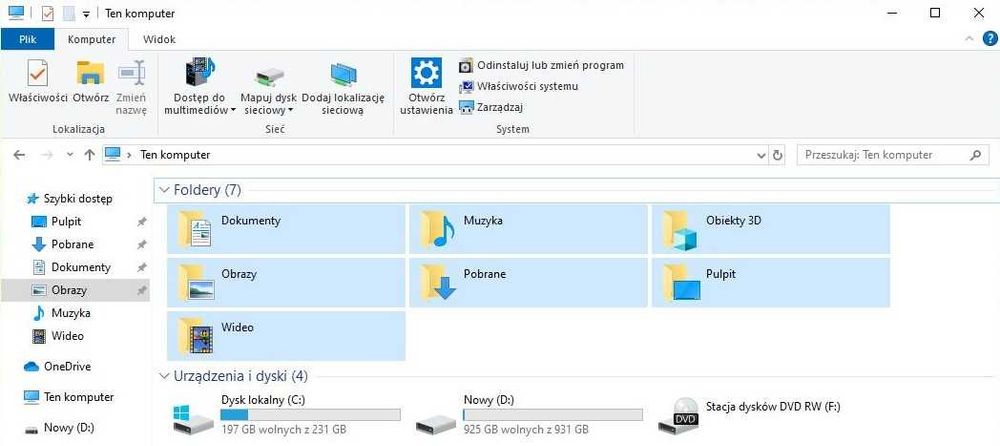Select Szybki dostęp in the sidebar
Image resolution: width=1000 pixels, height=446 pixels.
pos(69,198)
